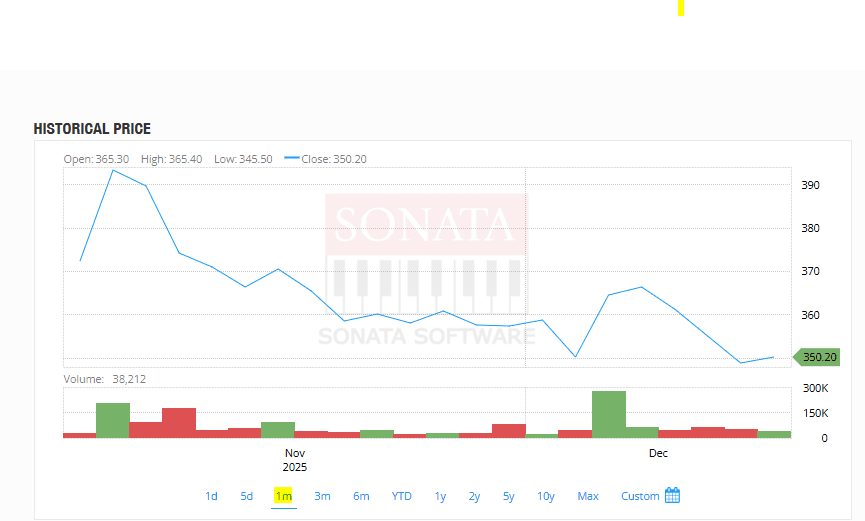Click the blue Close legend line
Viewport: 865px width, 521px height.
(x=292, y=158)
